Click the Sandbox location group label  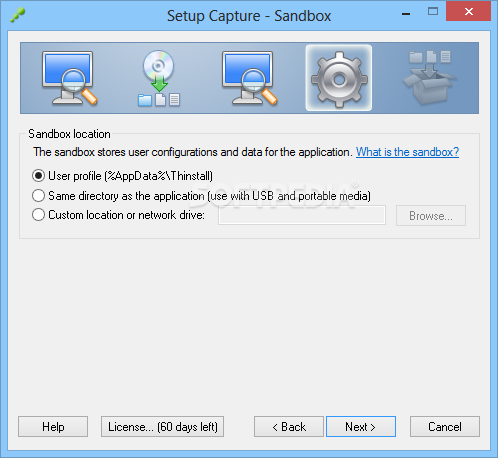[x=69, y=134]
